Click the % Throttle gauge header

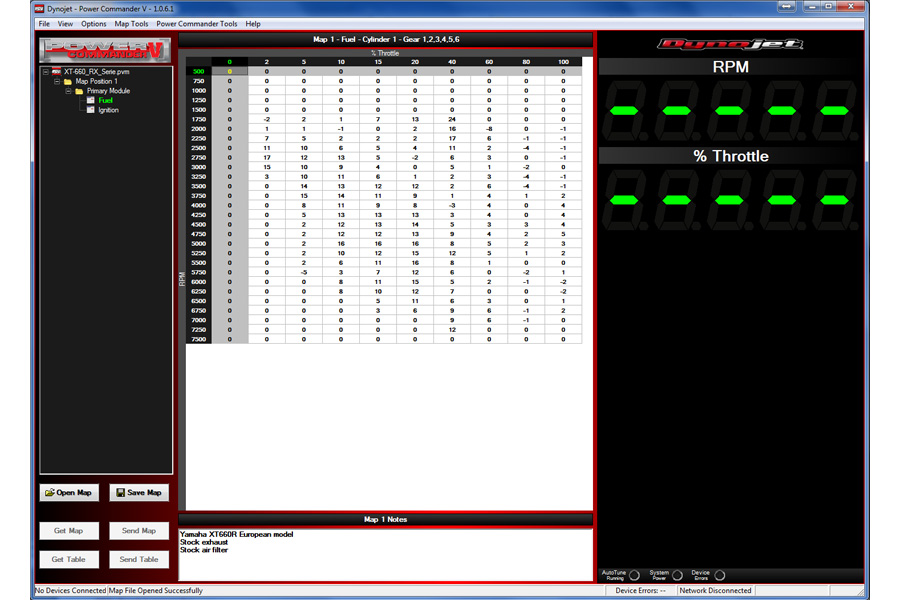click(x=731, y=156)
